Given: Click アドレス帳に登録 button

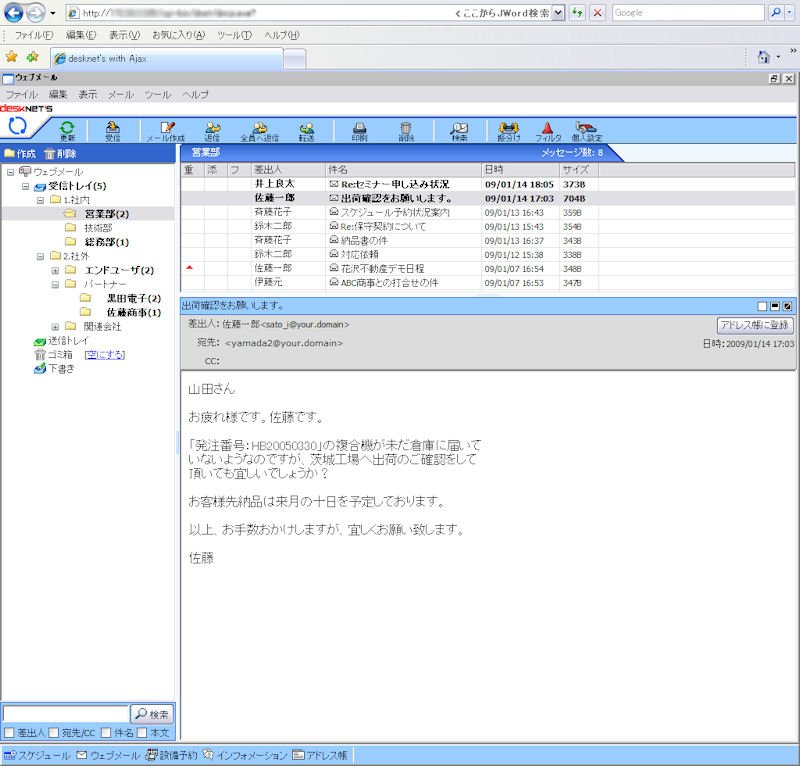Looking at the screenshot, I should (755, 325).
